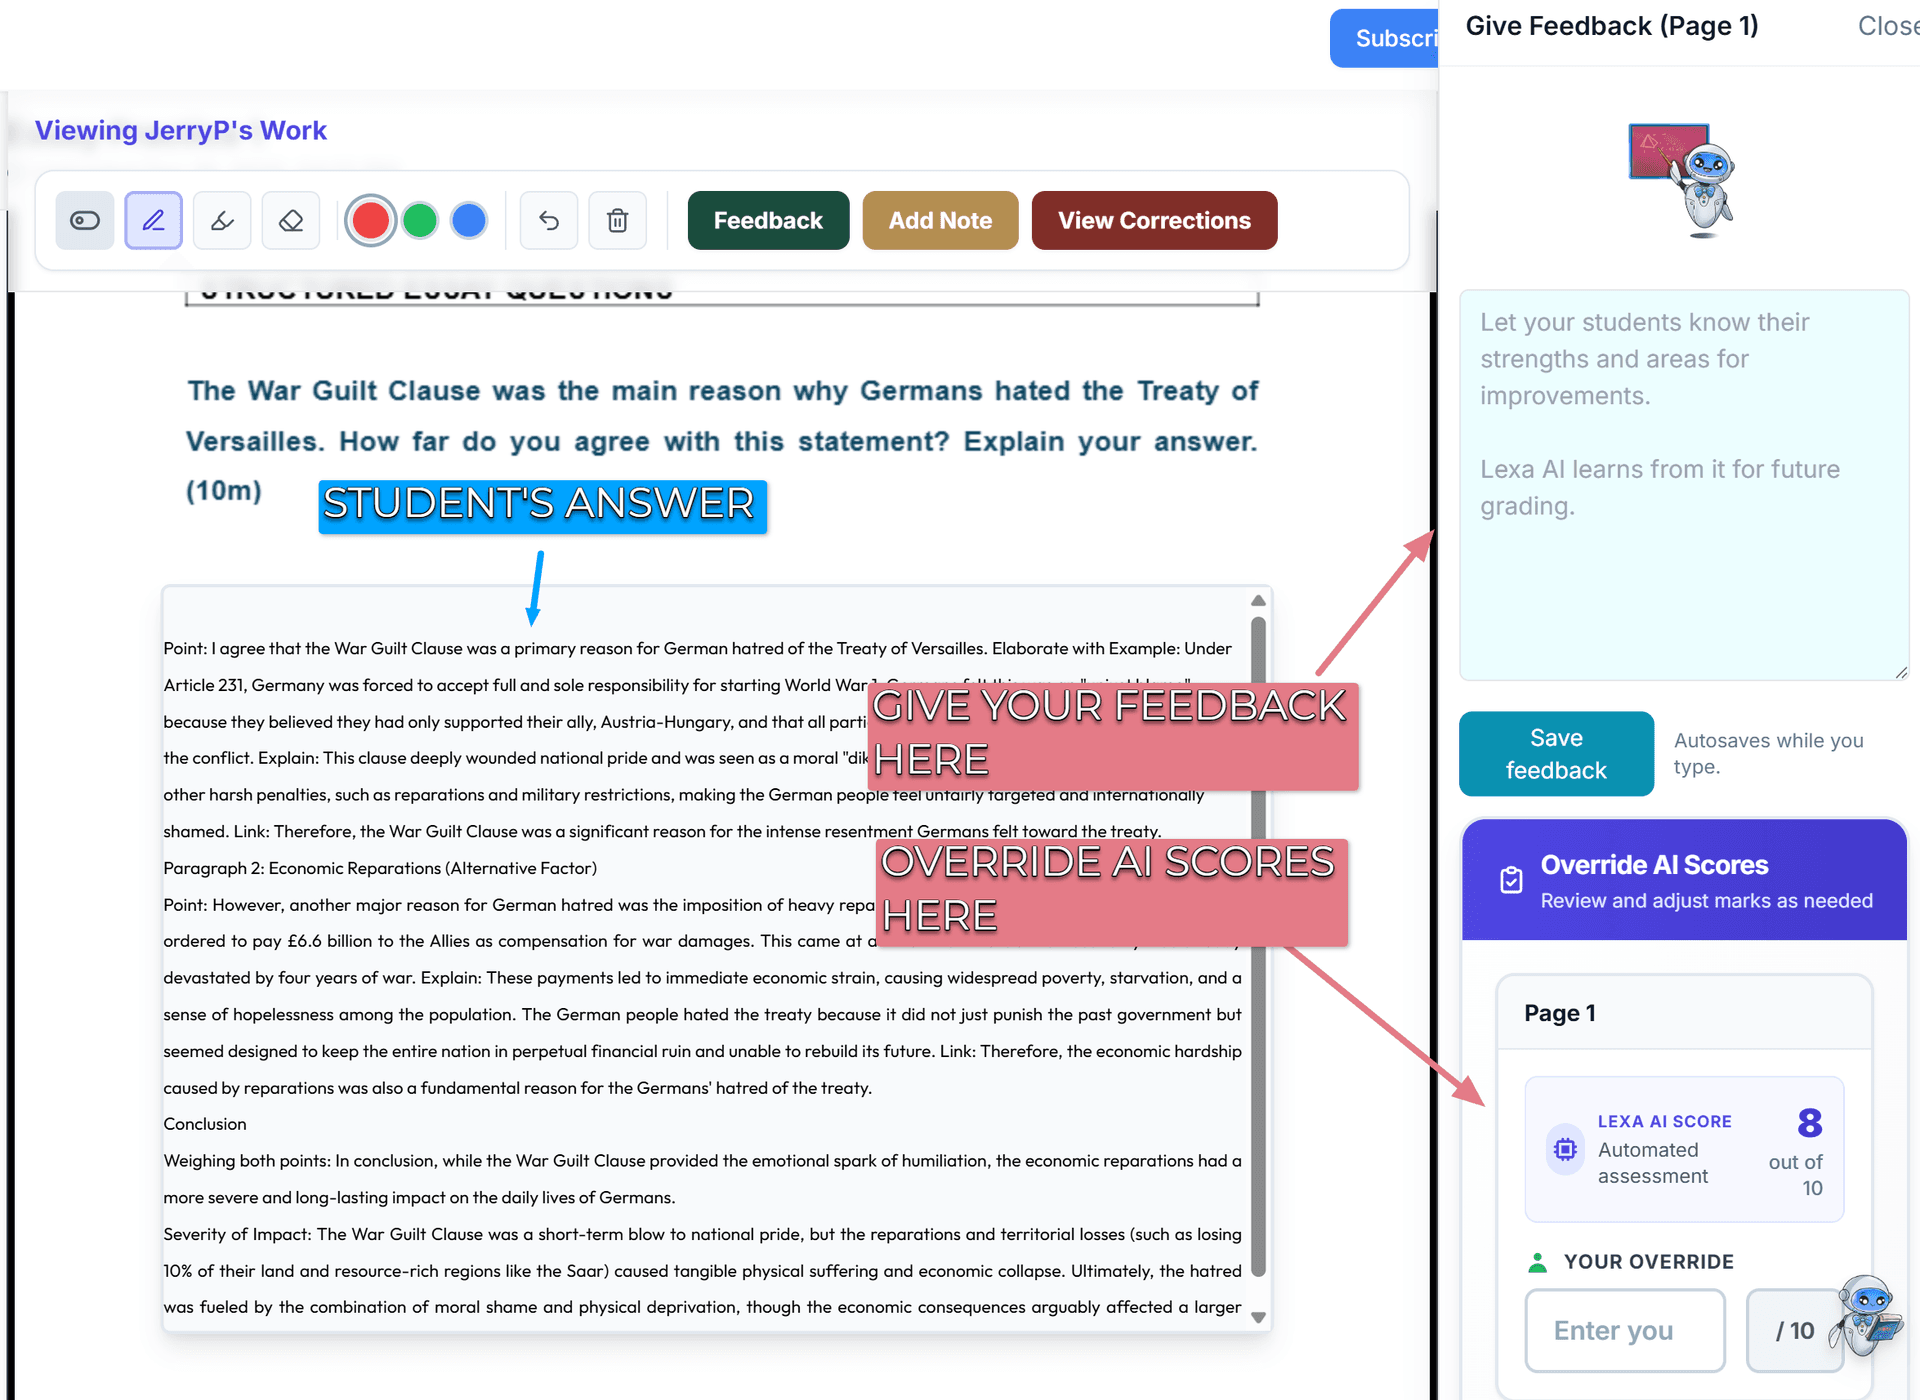Click the student answer scrollbar thumb

click(1258, 945)
